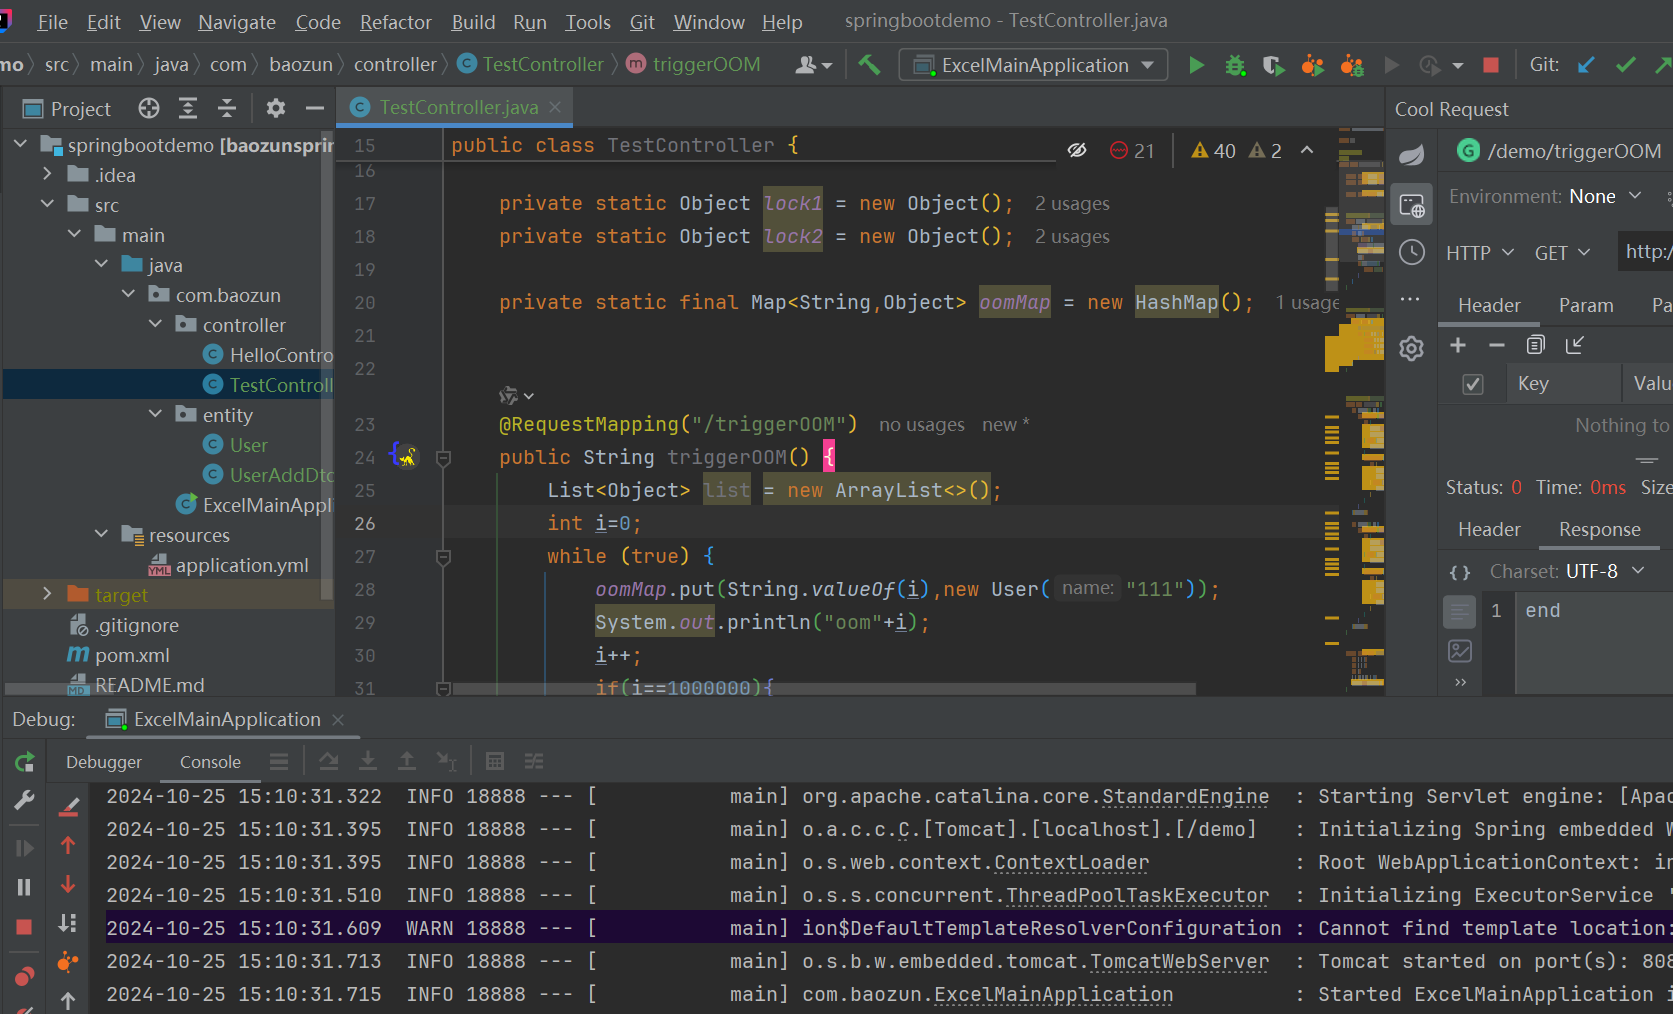Copy headers icon in Cool Request
Screen dimensions: 1673x1014
tap(1536, 345)
